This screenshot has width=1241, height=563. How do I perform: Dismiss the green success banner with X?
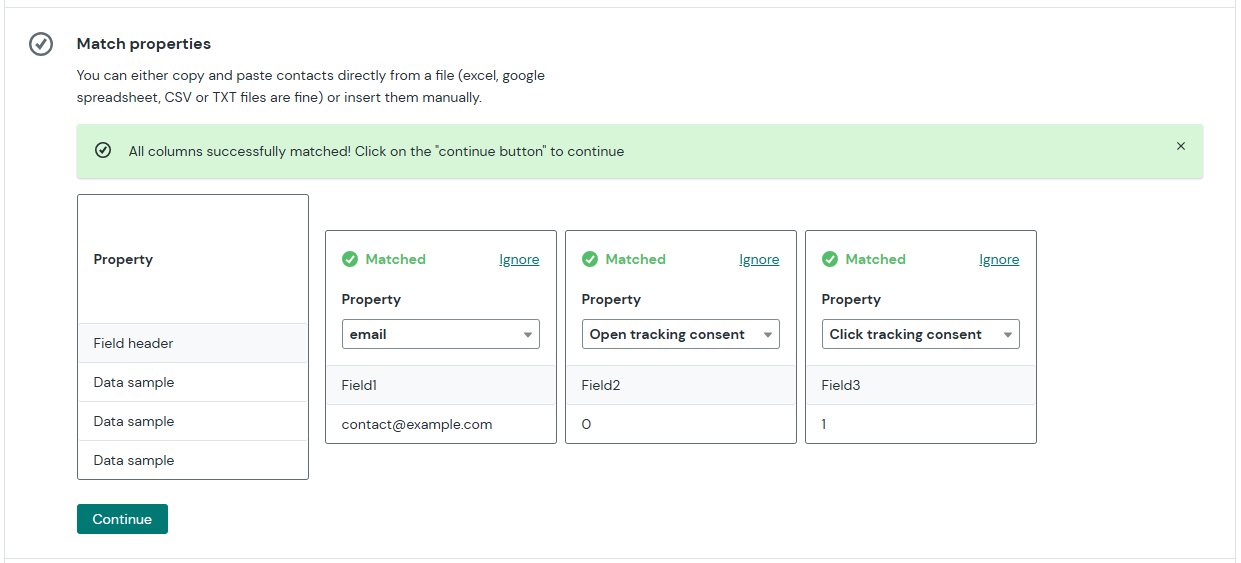pos(1181,146)
